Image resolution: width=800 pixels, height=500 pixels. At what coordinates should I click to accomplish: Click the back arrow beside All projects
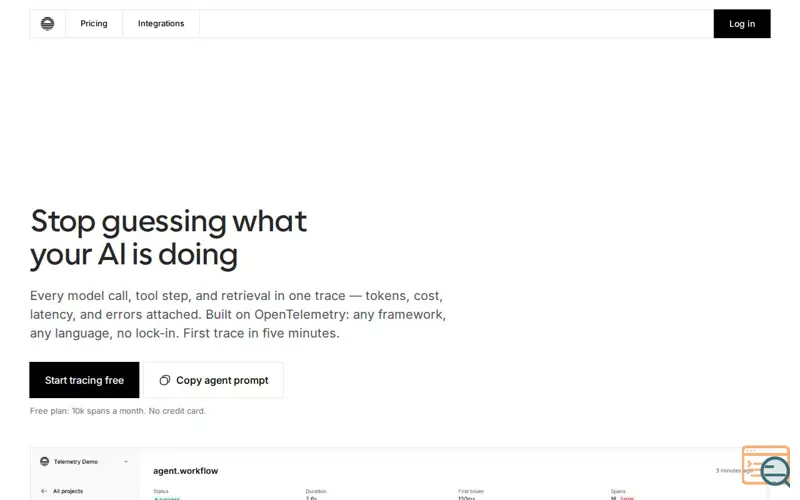(x=44, y=491)
